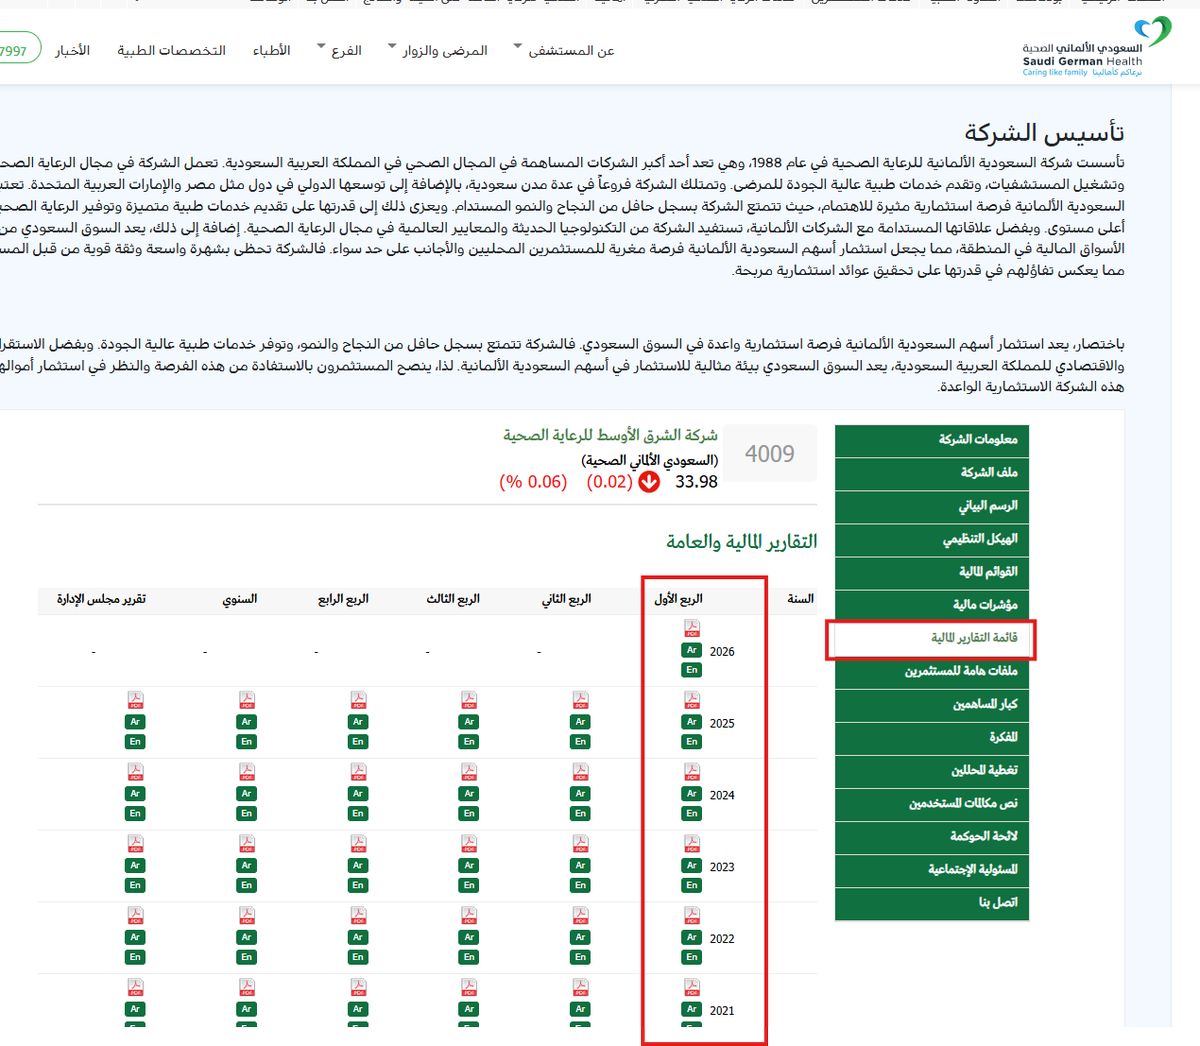Click the (% 0.06) change value
This screenshot has height=1046, width=1200.
pos(533,482)
